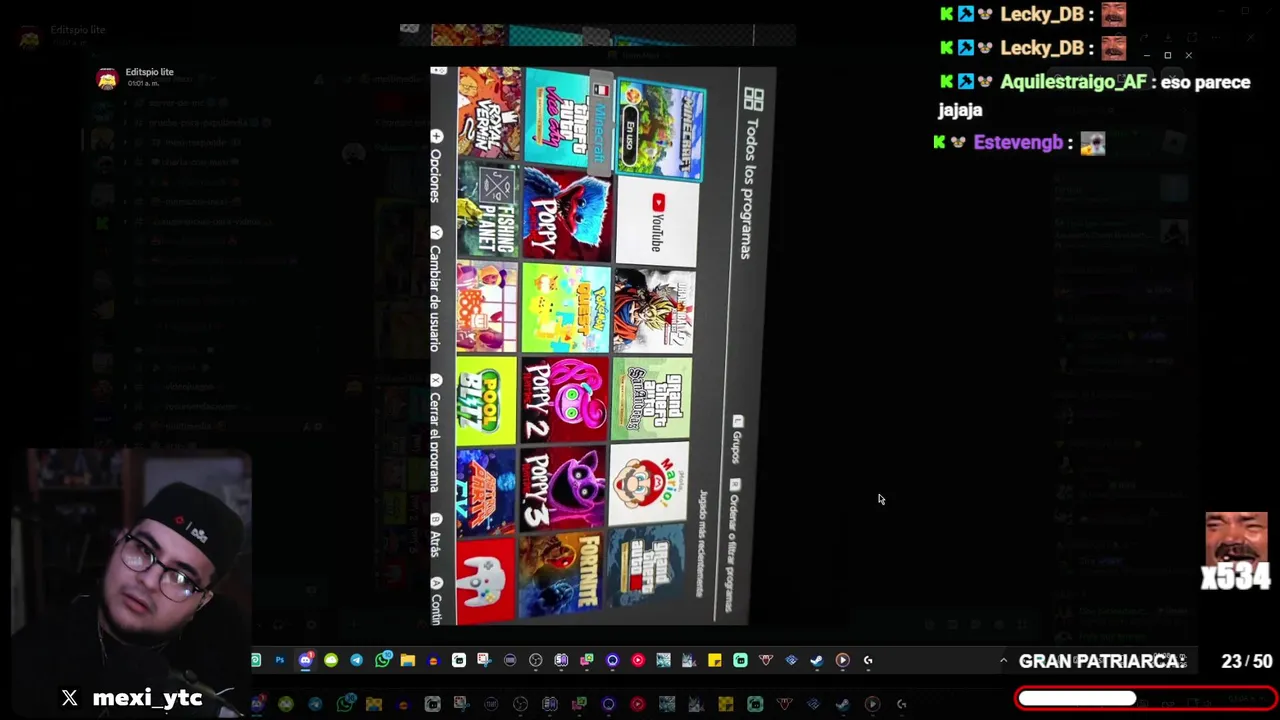
Task: Click the Atrás button label
Action: tap(436, 544)
